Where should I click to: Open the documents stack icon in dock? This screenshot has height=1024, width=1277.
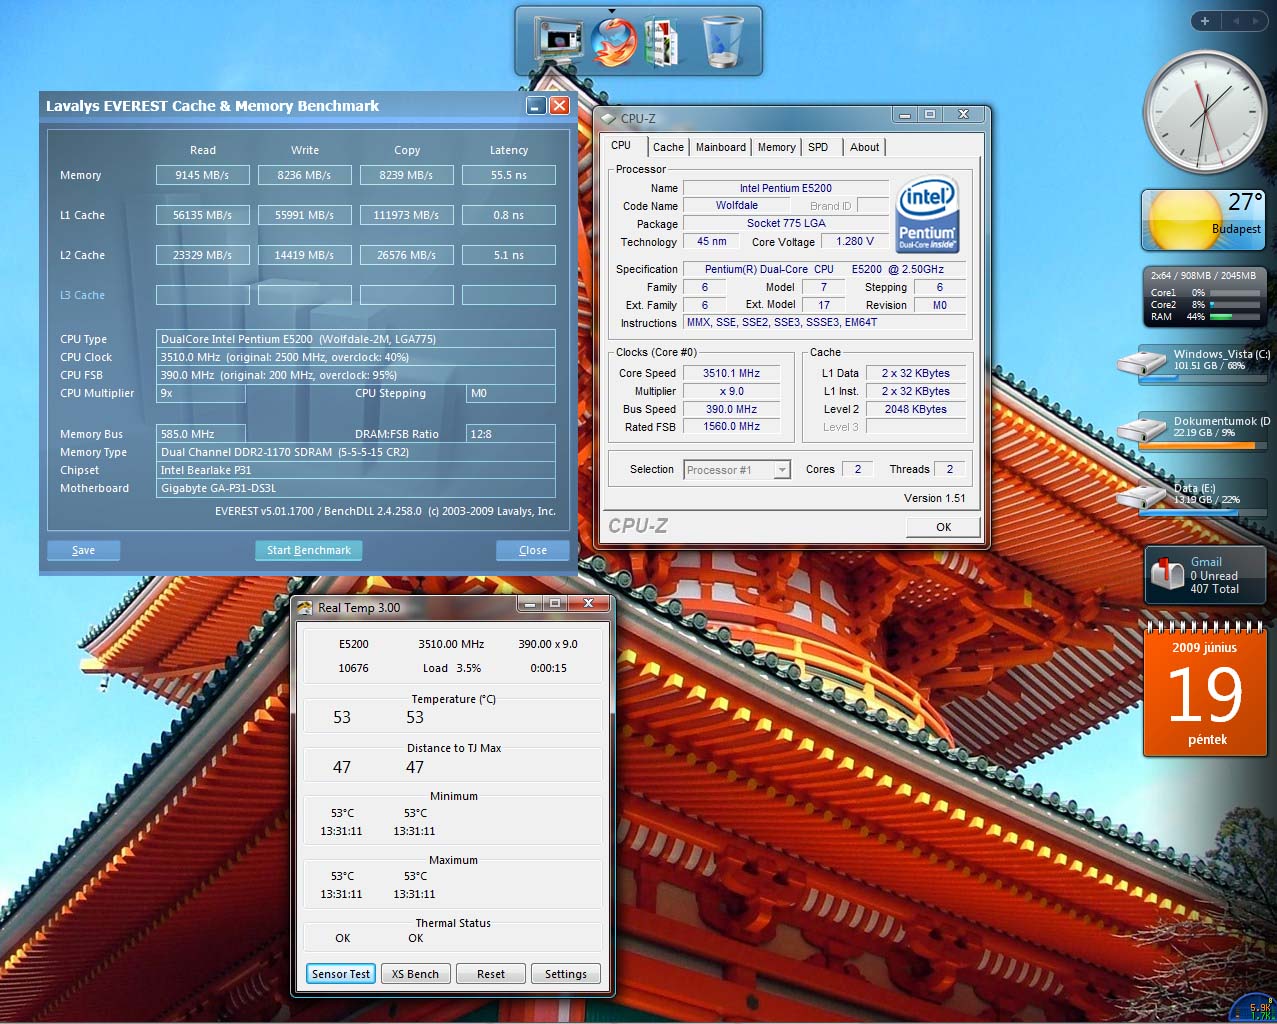pyautogui.click(x=662, y=42)
